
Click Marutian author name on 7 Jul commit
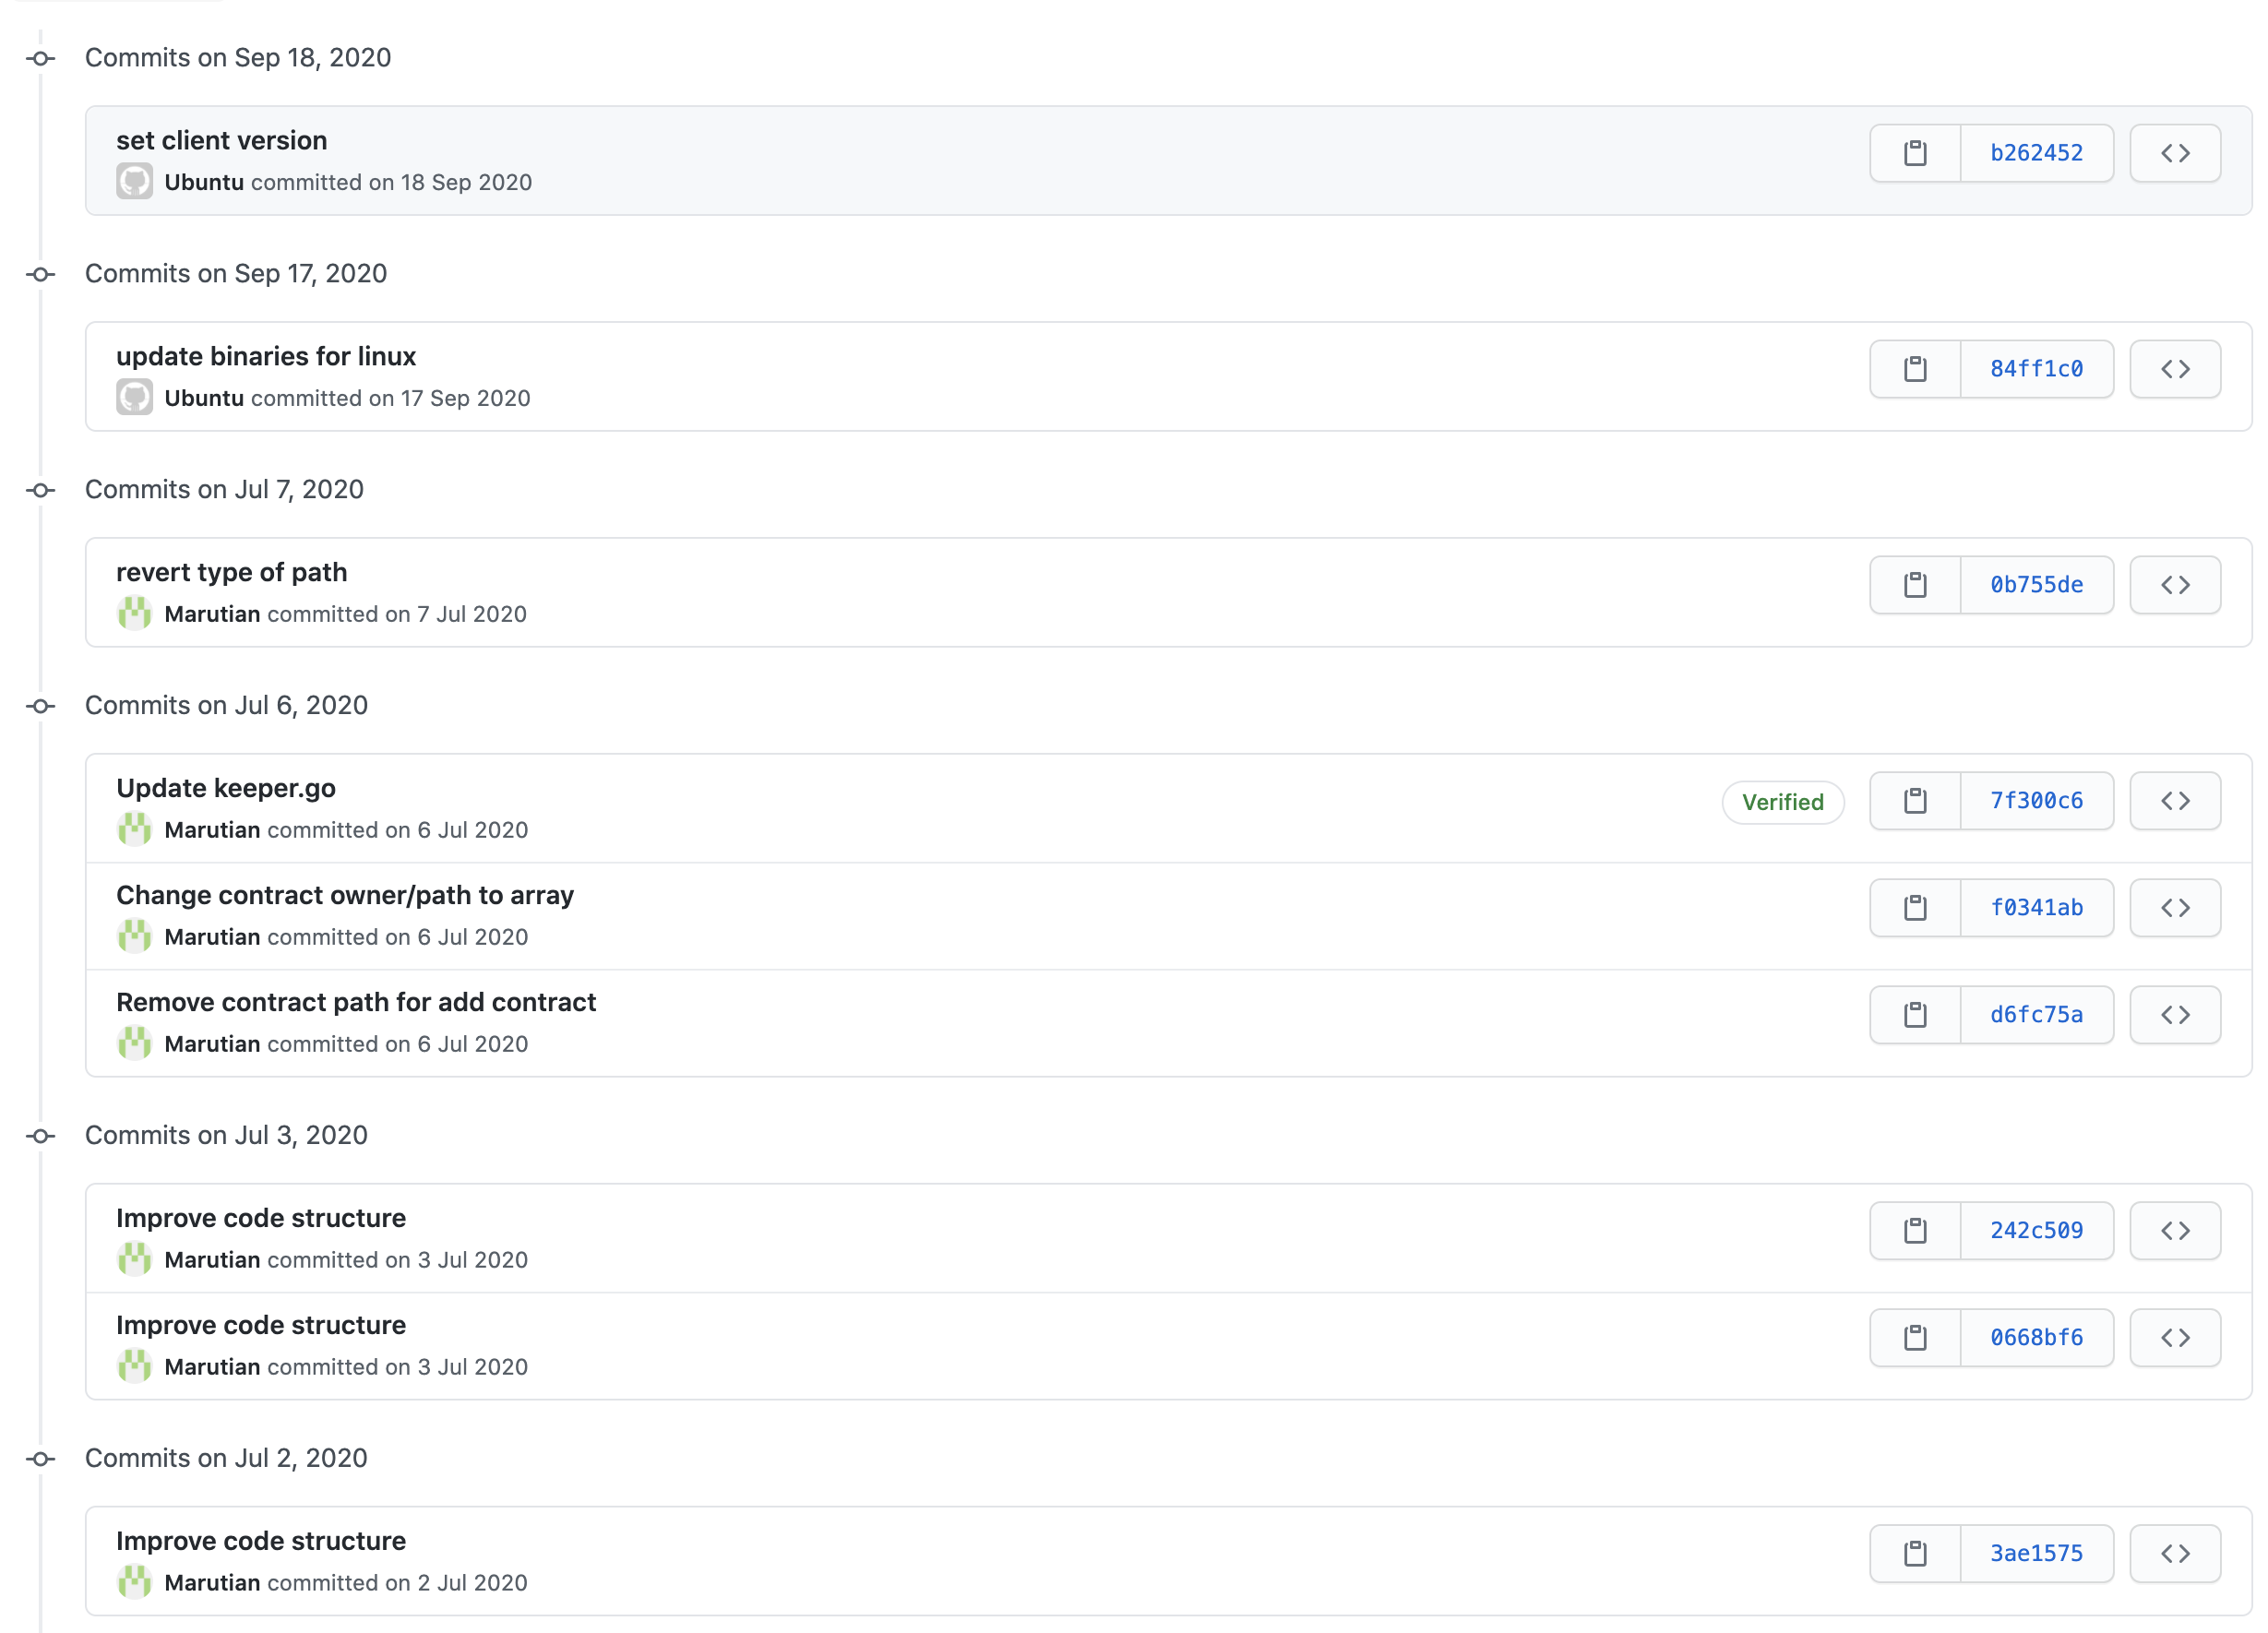[212, 614]
